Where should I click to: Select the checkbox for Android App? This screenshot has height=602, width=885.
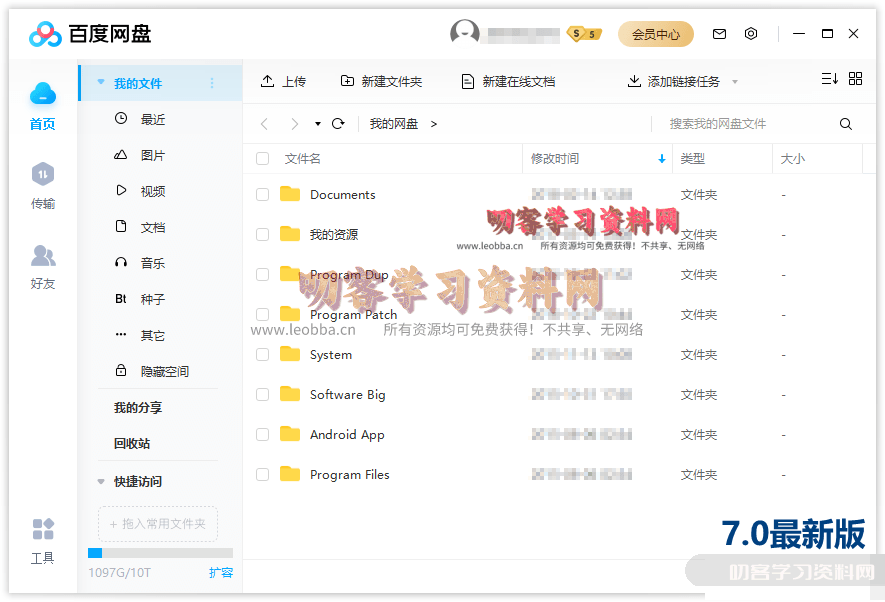(x=263, y=435)
